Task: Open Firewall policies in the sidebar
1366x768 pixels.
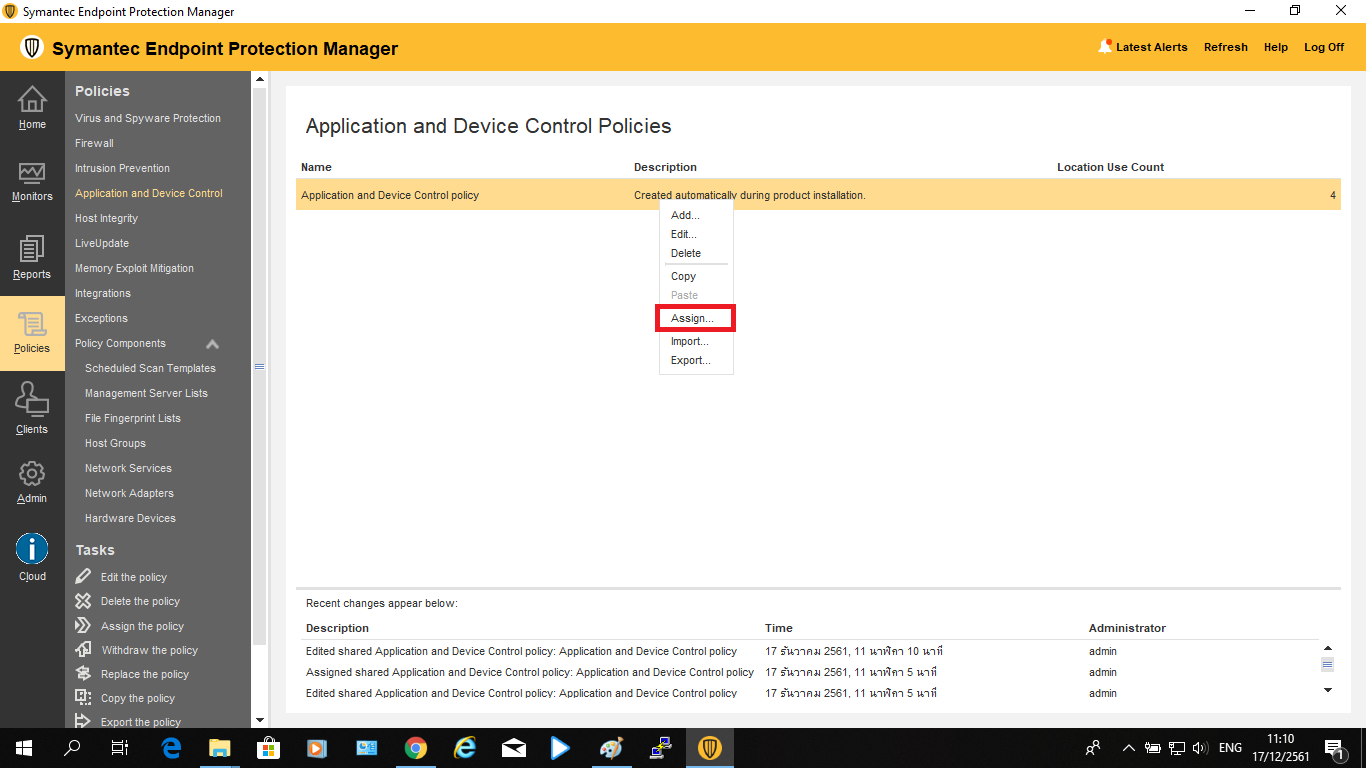Action: (x=94, y=143)
